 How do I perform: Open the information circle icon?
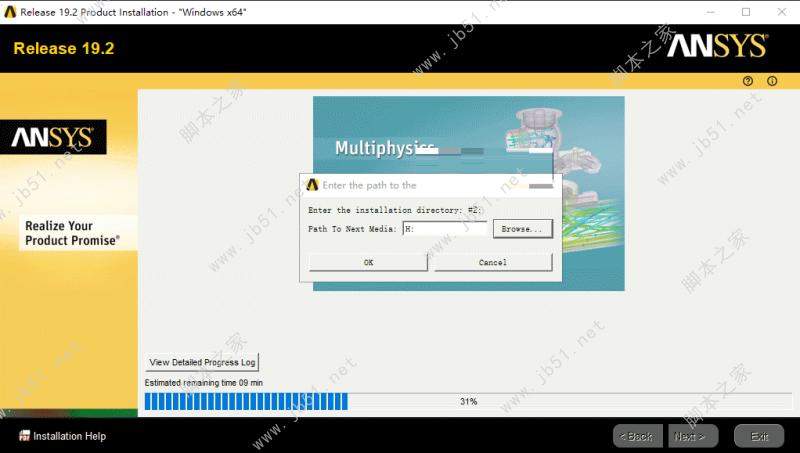[x=772, y=81]
